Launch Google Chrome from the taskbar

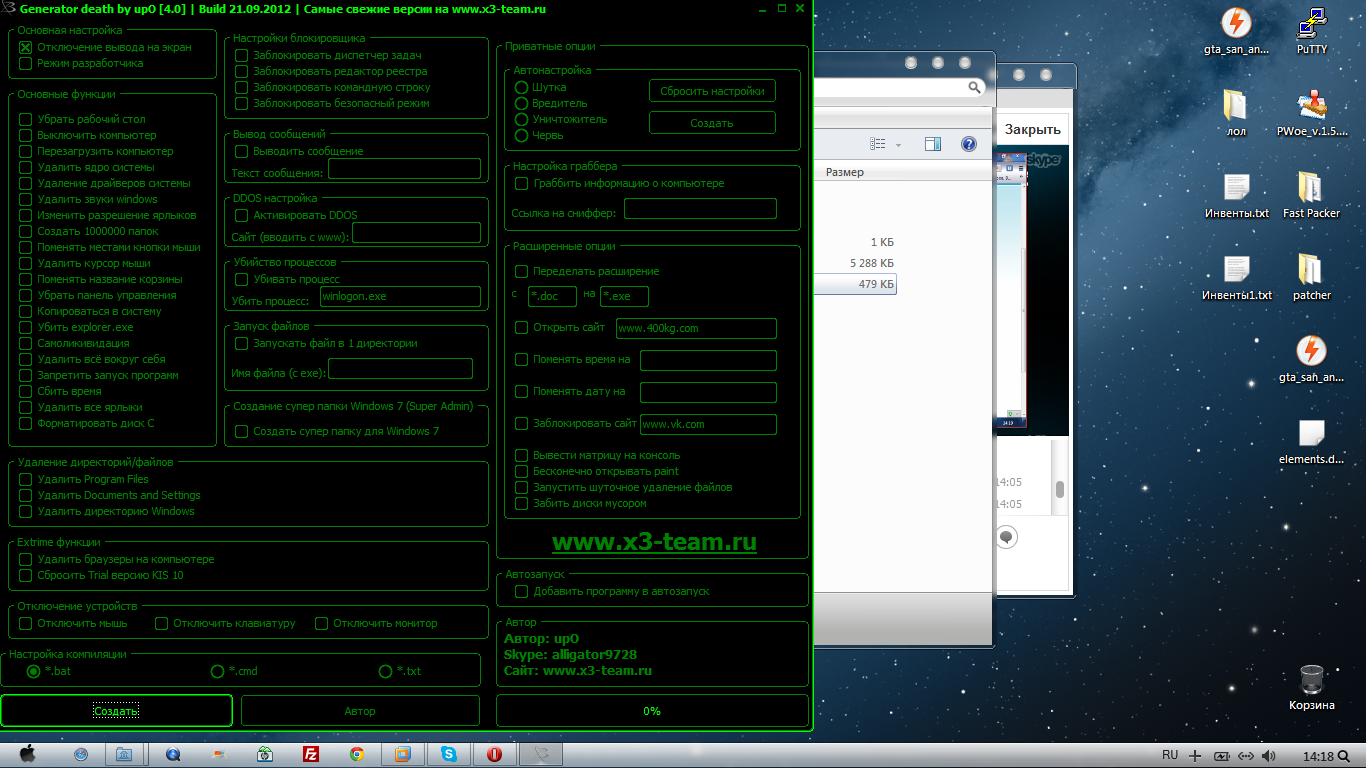coord(357,755)
